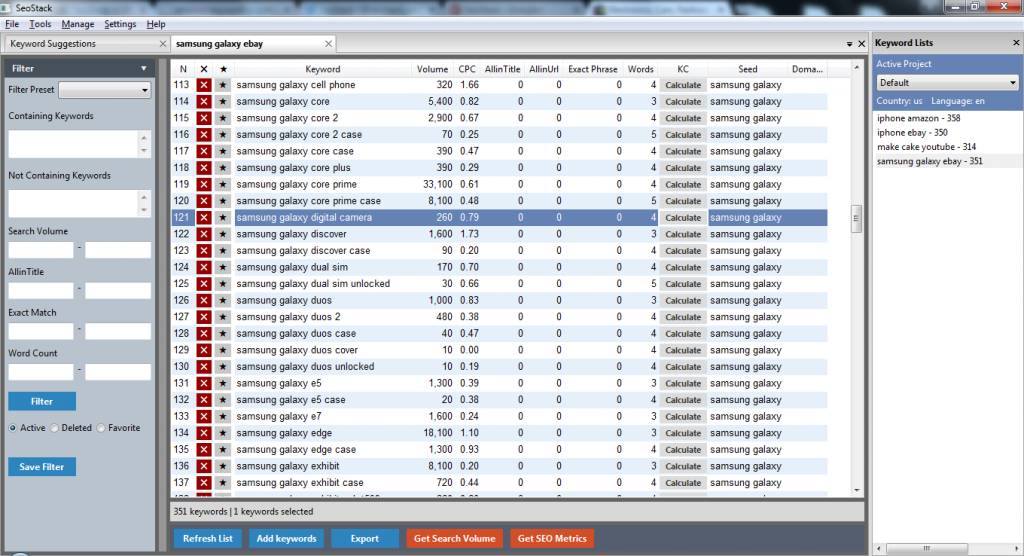
Task: Star 'samsung galaxy e5' keyword
Action: (223, 383)
